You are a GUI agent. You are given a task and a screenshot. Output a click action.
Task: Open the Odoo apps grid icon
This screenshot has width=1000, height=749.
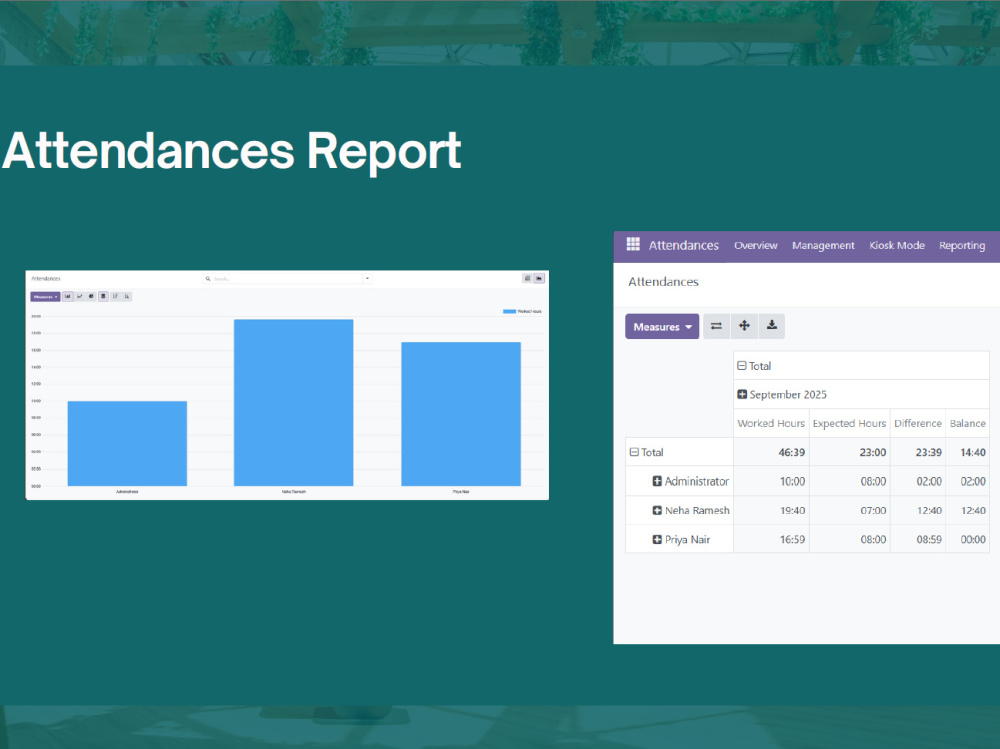pyautogui.click(x=633, y=244)
